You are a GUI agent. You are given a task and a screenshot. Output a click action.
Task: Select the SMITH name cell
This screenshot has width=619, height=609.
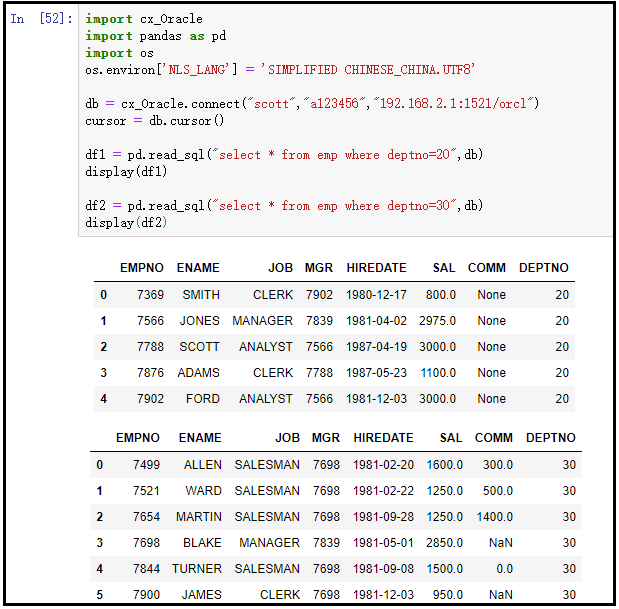pos(201,295)
